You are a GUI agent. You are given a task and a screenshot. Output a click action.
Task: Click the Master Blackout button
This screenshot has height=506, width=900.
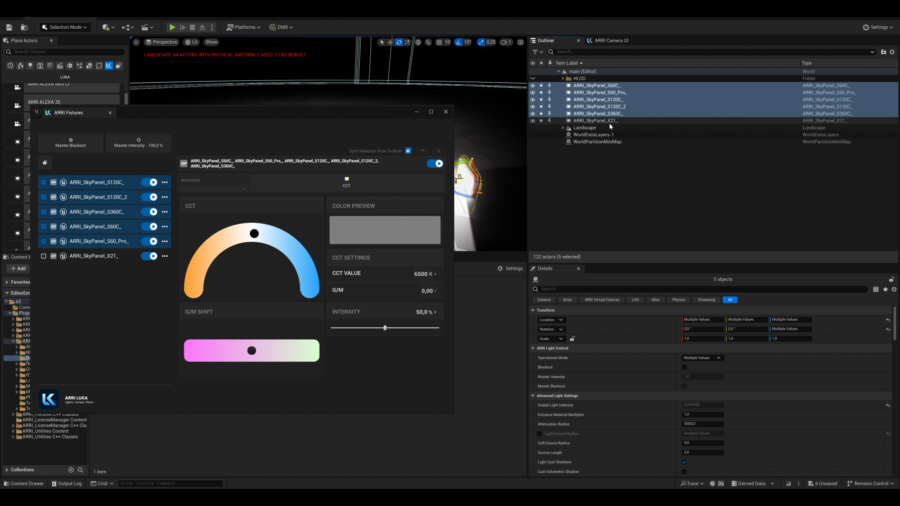[71, 142]
